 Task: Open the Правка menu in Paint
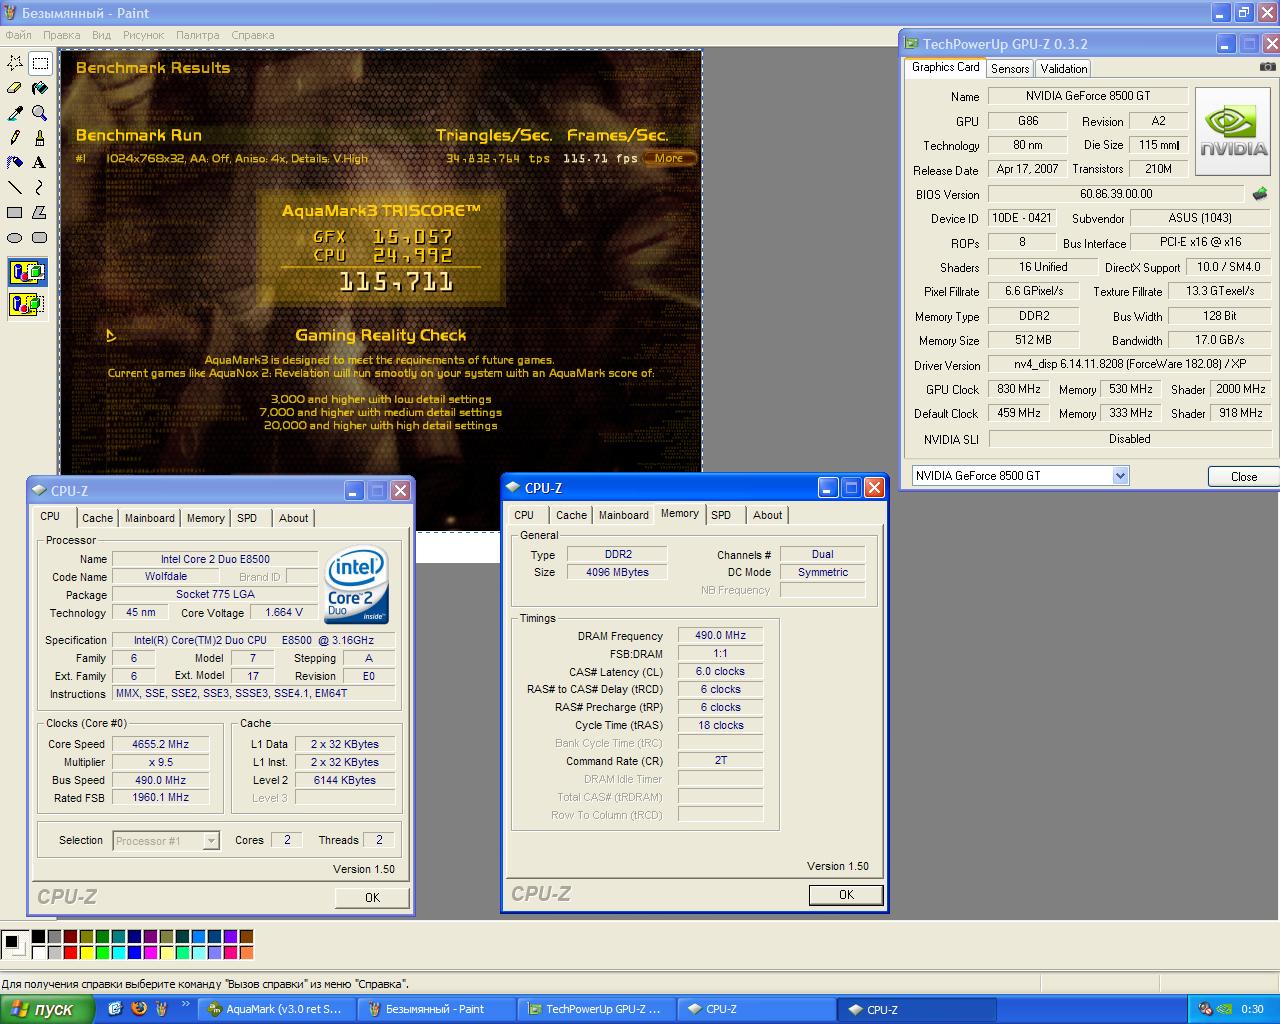(x=62, y=35)
